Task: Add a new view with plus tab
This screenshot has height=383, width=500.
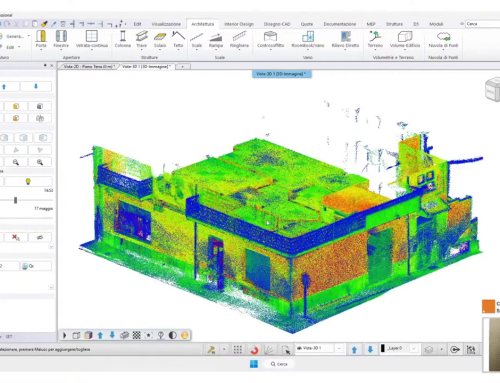Action: pyautogui.click(x=183, y=67)
